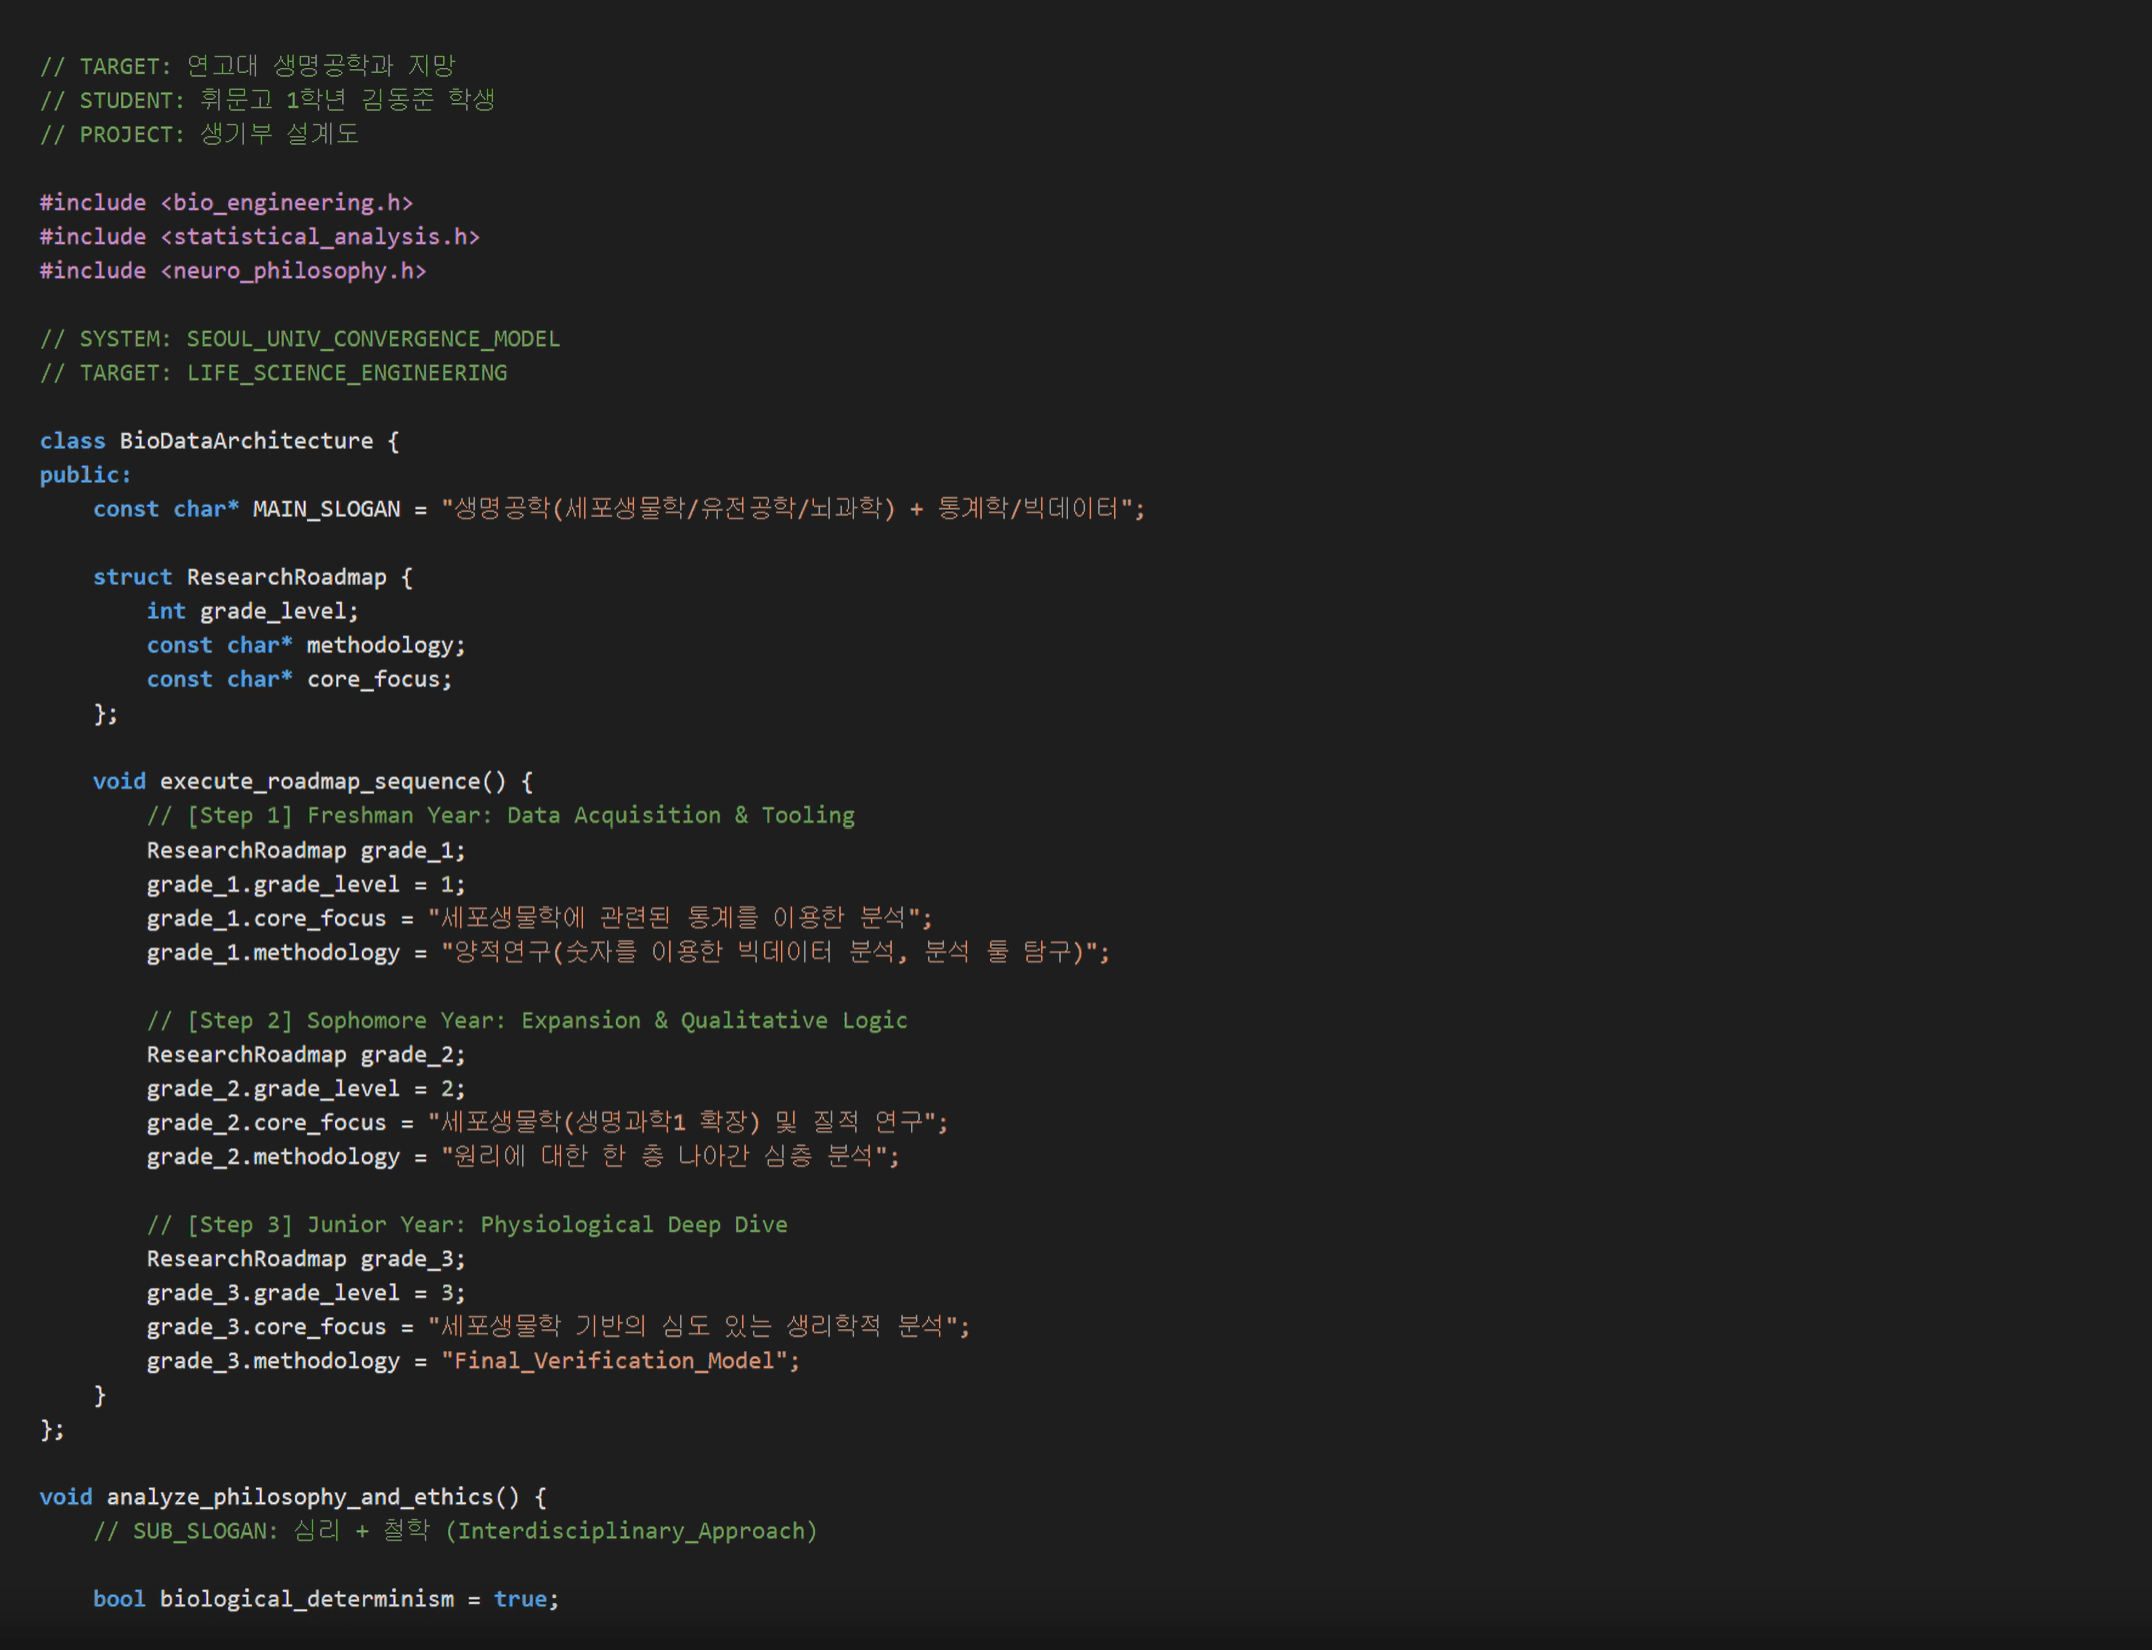Click the ResearchRoadmap struct declaration
This screenshot has width=2152, height=1650.
tap(286, 577)
